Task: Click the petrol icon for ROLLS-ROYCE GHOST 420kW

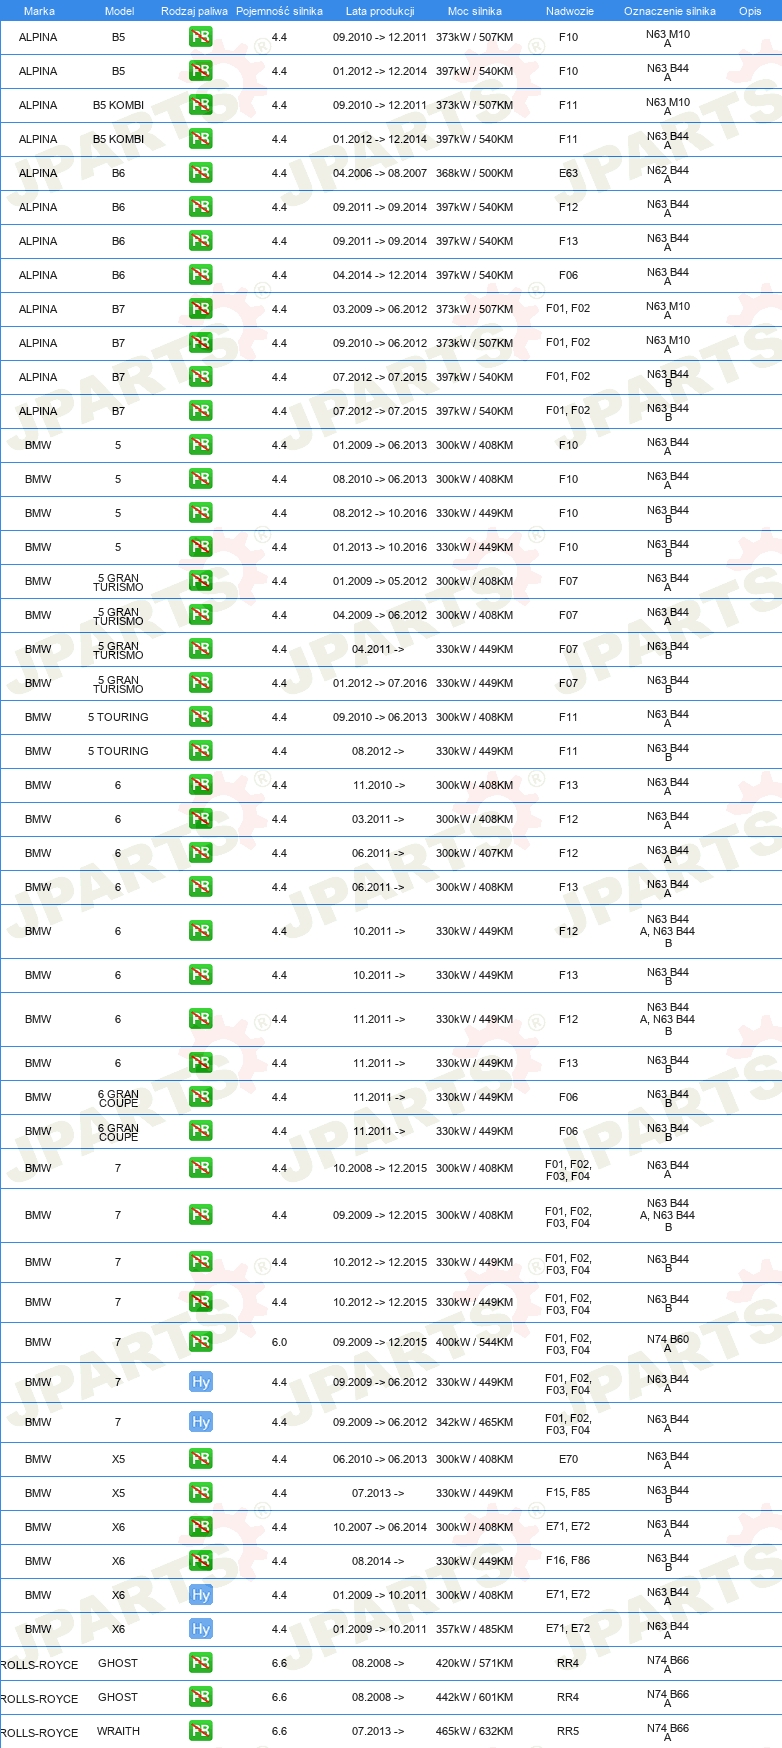Action: pos(200,1663)
